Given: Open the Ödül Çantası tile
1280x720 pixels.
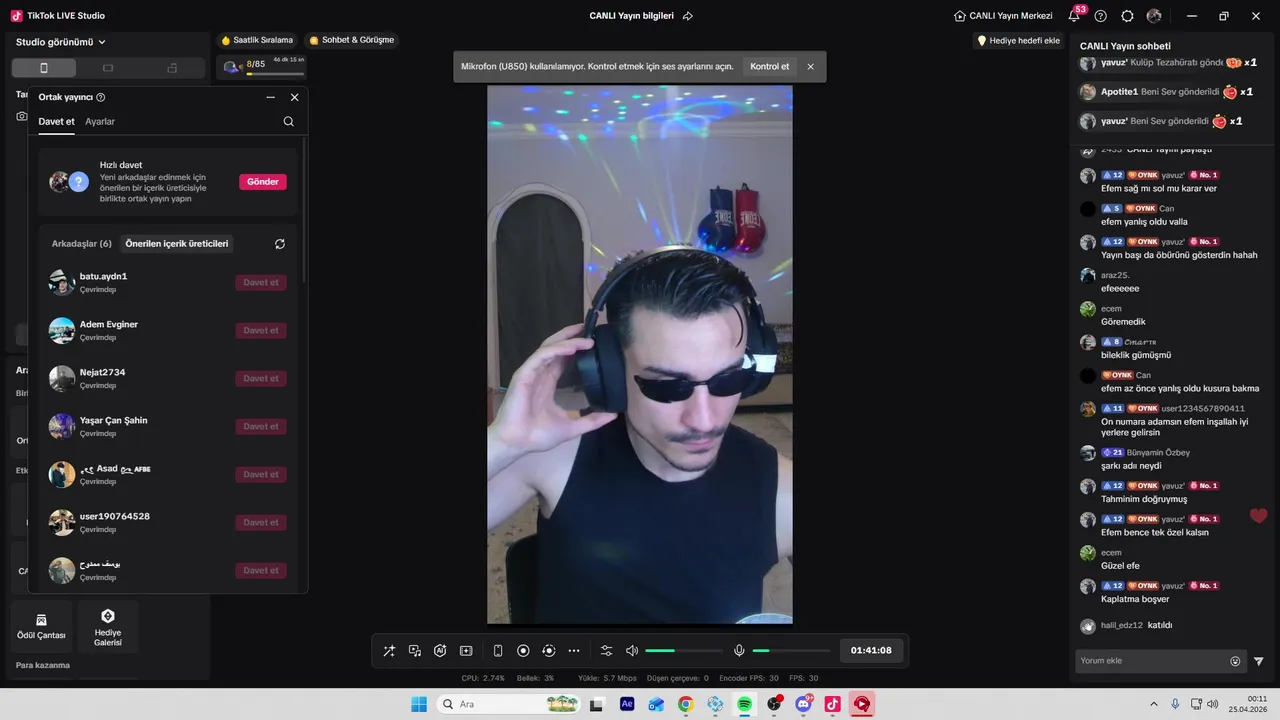Looking at the screenshot, I should 41,627.
